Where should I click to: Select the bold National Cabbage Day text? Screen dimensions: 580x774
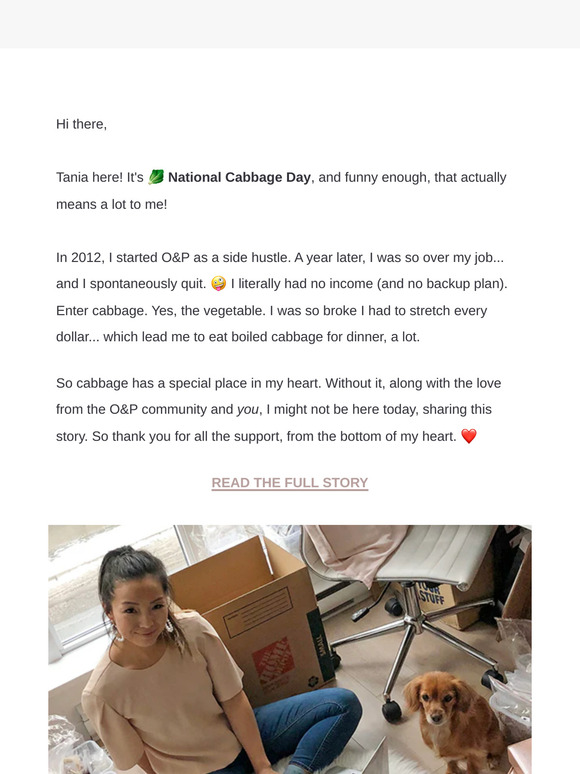239,177
